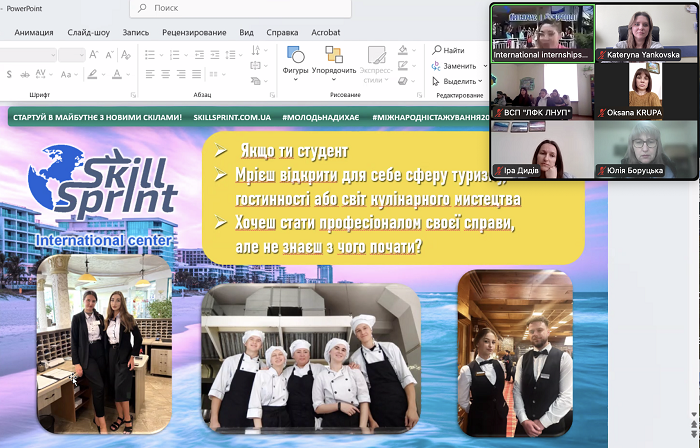This screenshot has height=448, width=700.
Task: Open the Абзац paragraph dialog launcher
Action: point(272,94)
